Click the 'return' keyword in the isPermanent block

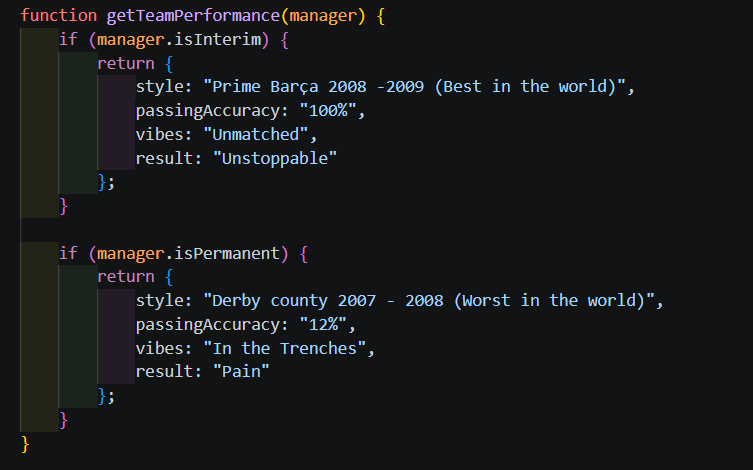[126, 277]
